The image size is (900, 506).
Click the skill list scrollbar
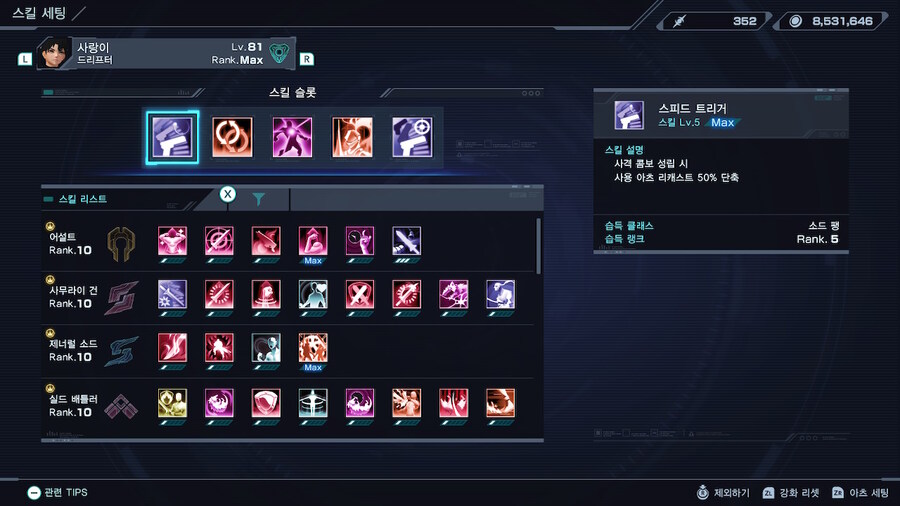pyautogui.click(x=538, y=246)
